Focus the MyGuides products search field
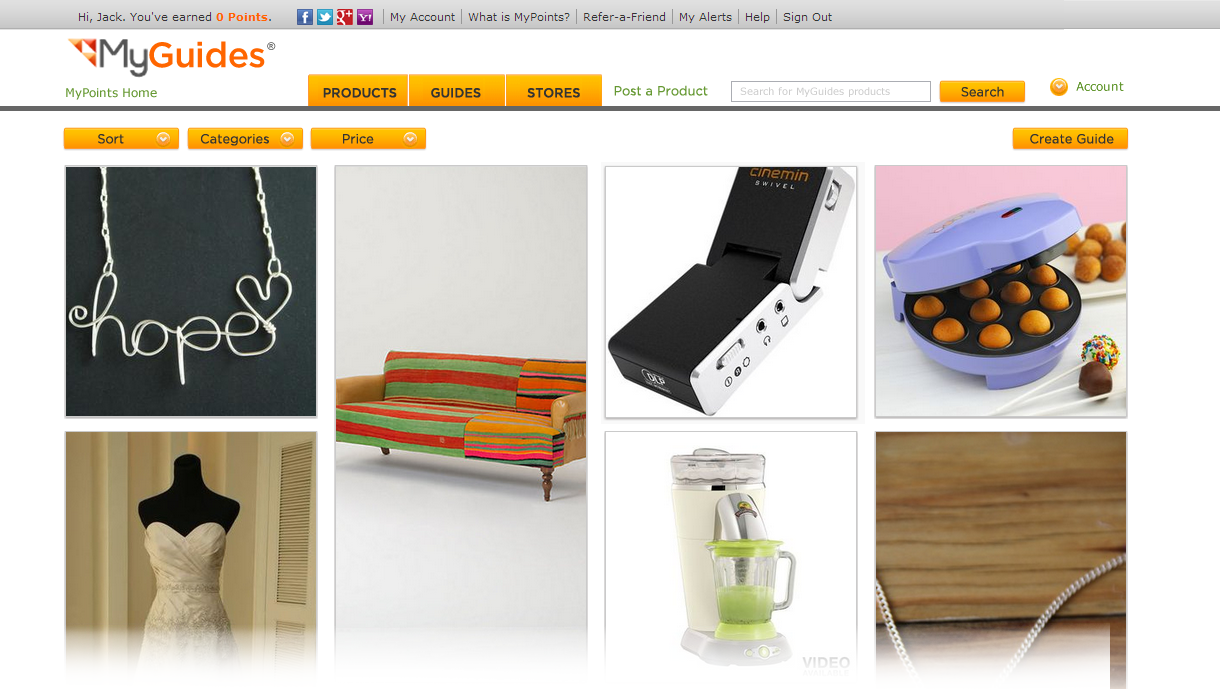Viewport: 1220px width, 689px height. tap(831, 92)
